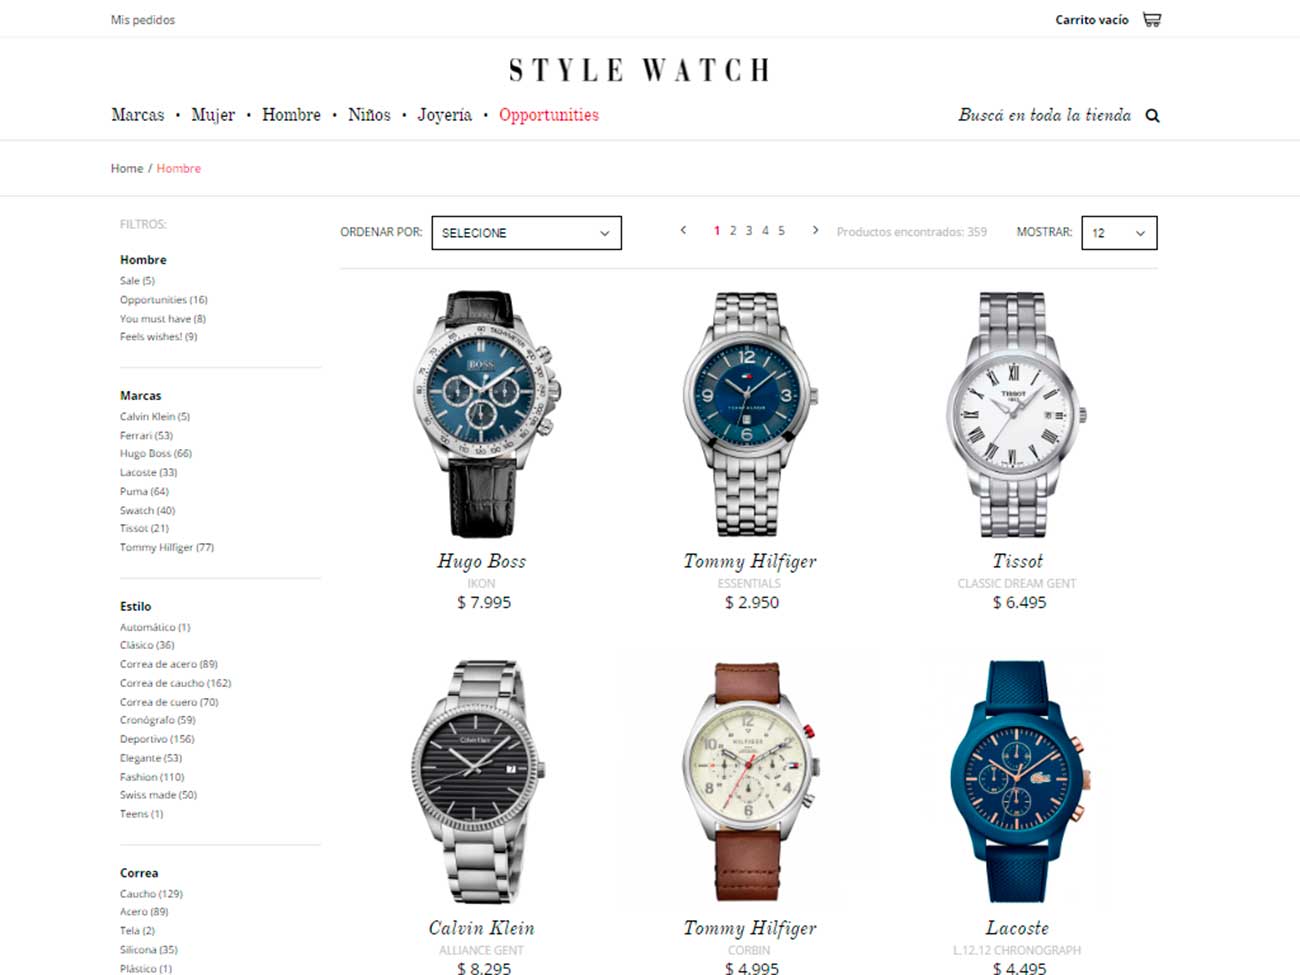This screenshot has width=1300, height=975.
Task: Filter by Correa de cuero style
Action: pos(169,702)
